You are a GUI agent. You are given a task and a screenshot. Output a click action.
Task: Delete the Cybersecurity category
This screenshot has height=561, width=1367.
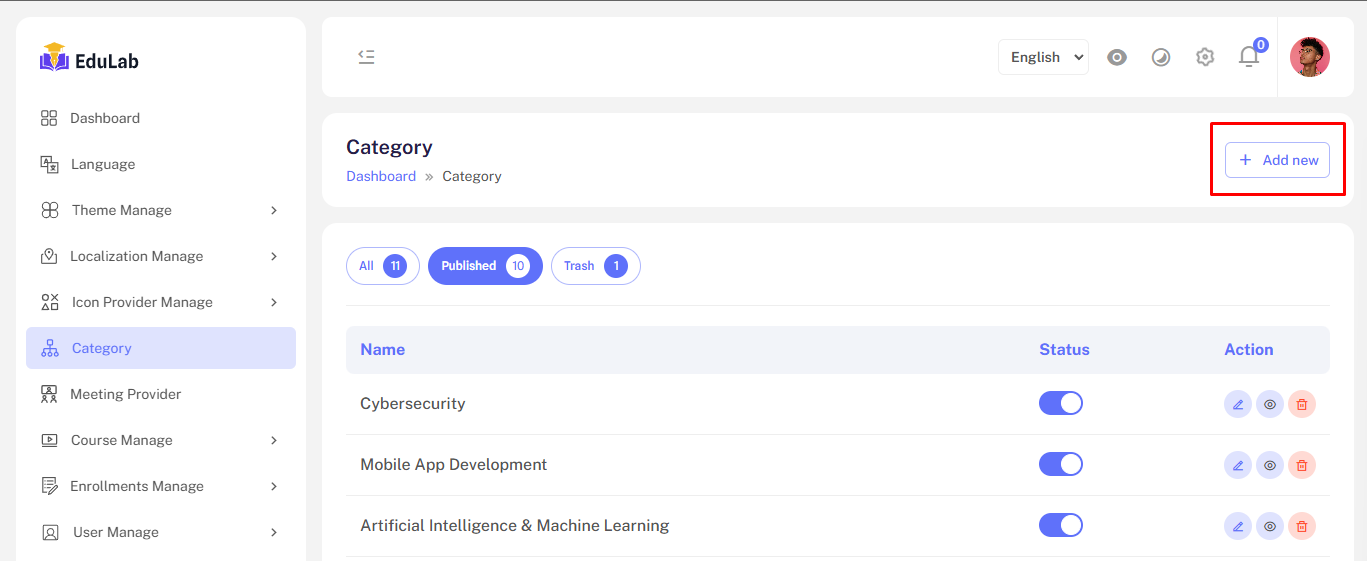click(x=1302, y=404)
